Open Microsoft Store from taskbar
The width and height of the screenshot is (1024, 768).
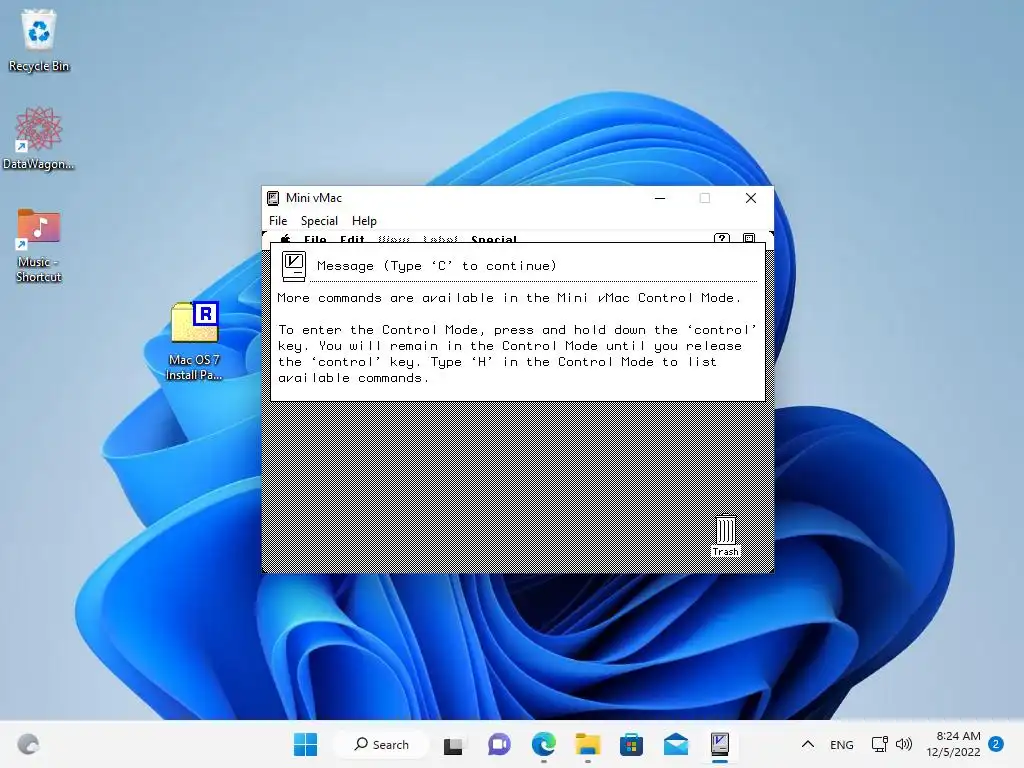[632, 744]
